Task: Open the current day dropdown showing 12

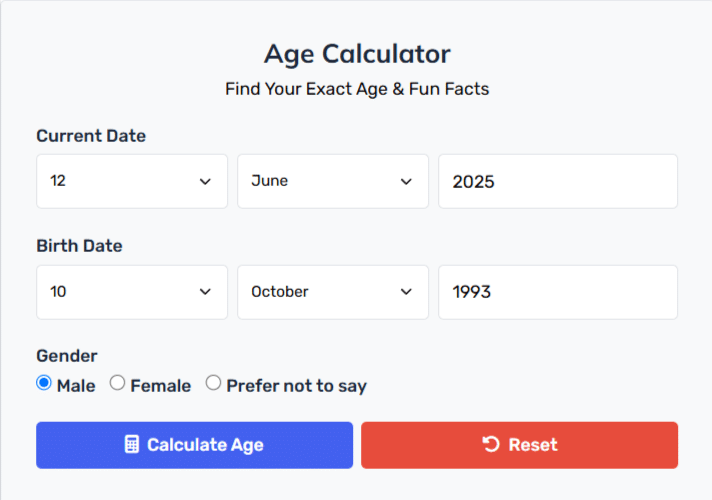Action: click(x=132, y=181)
